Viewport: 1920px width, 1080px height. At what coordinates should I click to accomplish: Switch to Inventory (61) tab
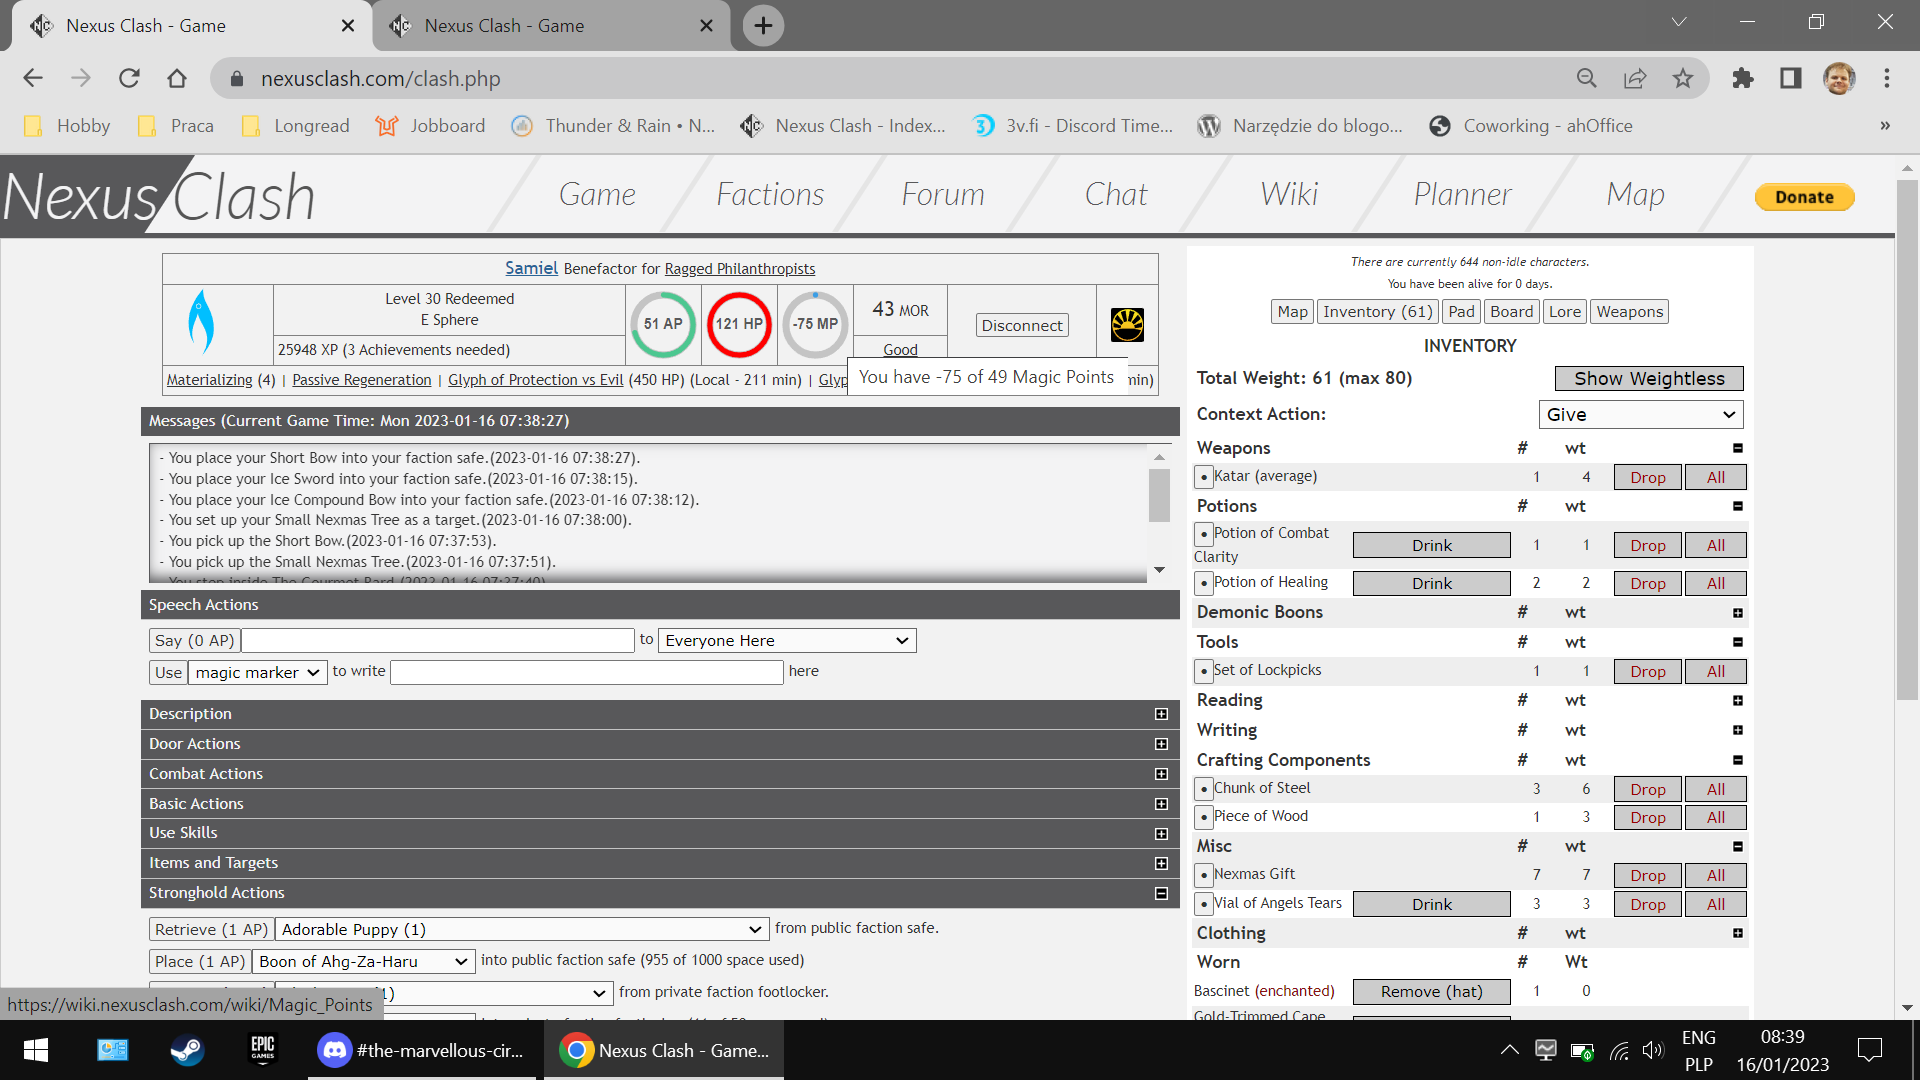pos(1378,312)
